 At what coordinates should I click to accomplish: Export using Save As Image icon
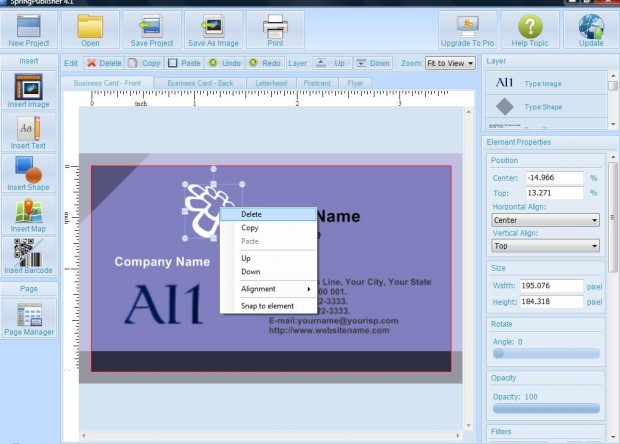click(211, 28)
